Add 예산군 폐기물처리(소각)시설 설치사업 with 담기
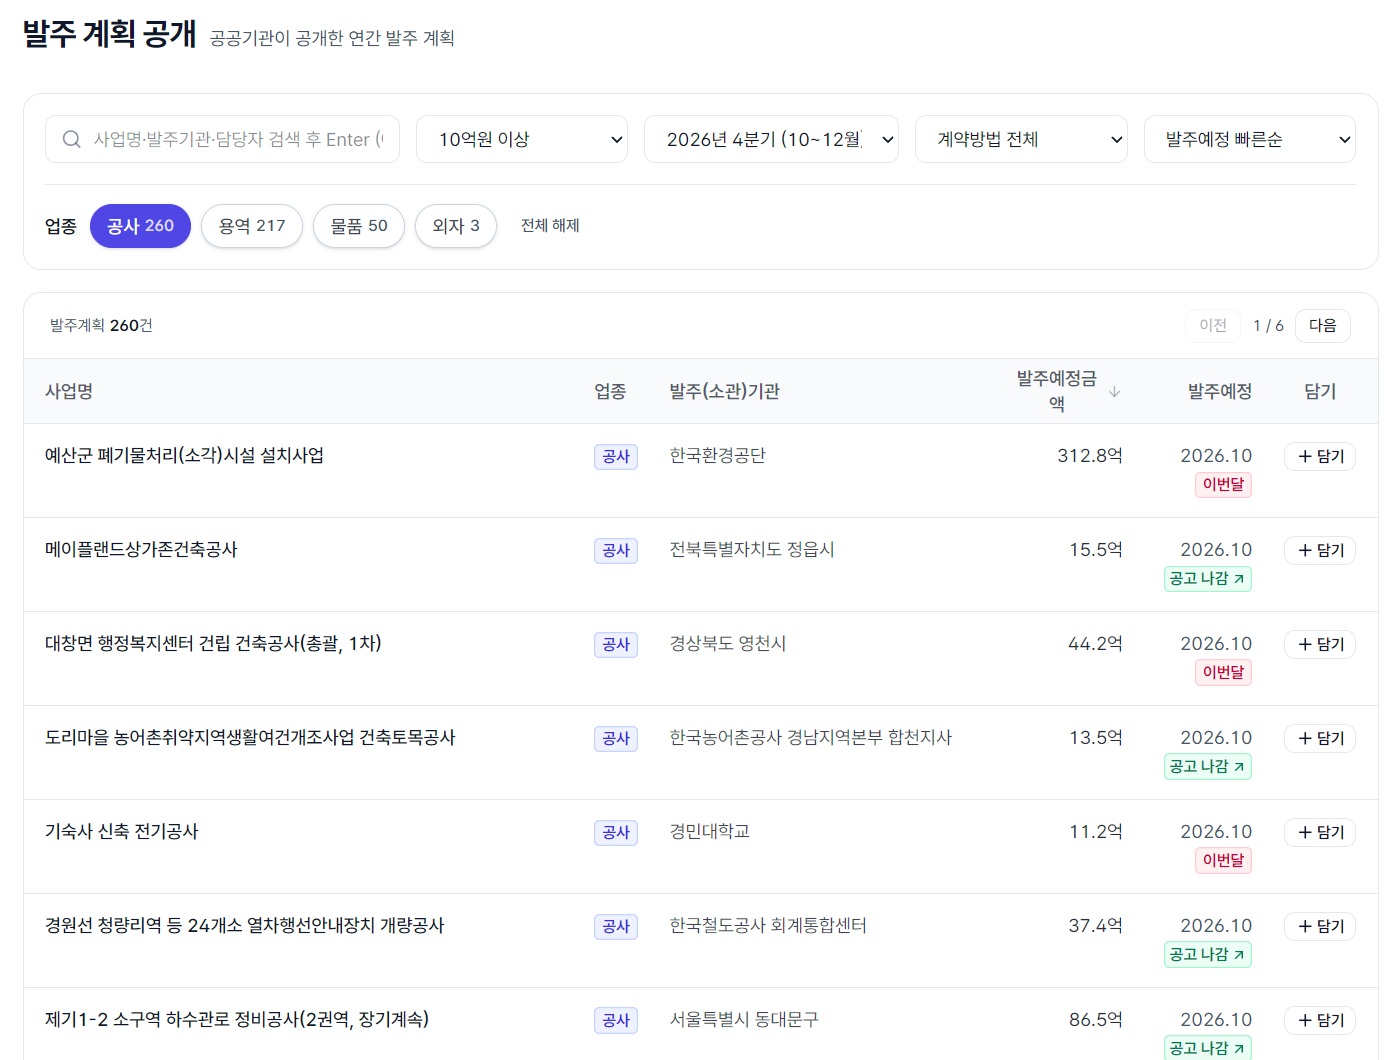 tap(1320, 457)
